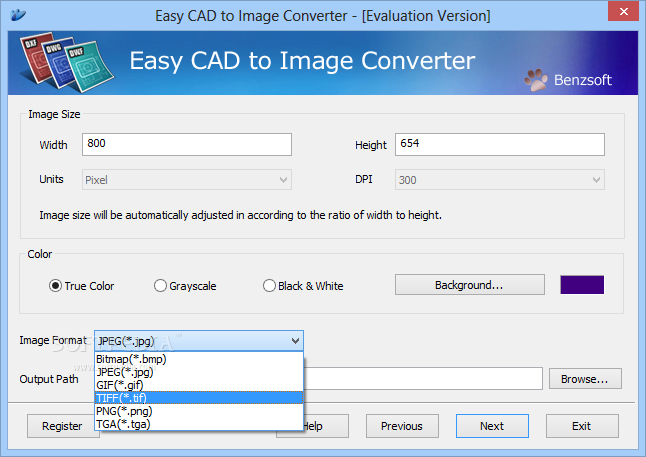Click the Benzsoft paw logo
This screenshot has height=457, width=646.
coord(536,80)
